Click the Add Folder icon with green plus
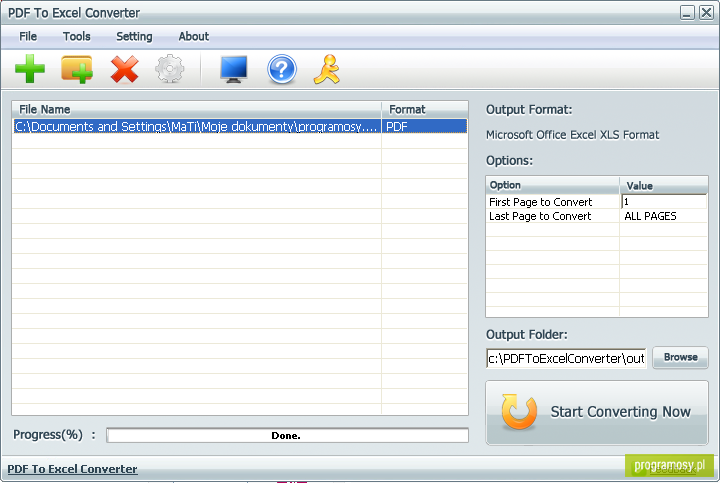This screenshot has width=720, height=483. [77, 69]
